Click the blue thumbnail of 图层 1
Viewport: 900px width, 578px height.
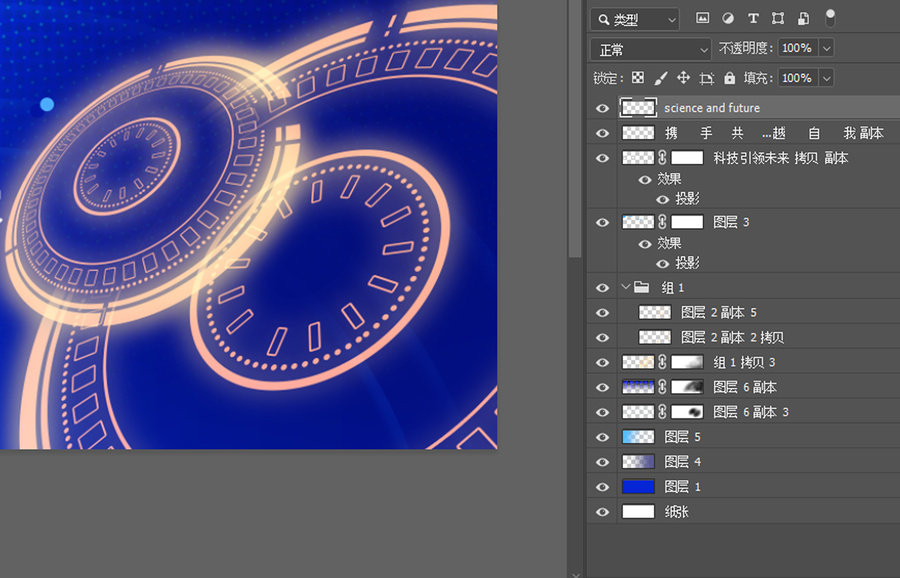pos(638,487)
